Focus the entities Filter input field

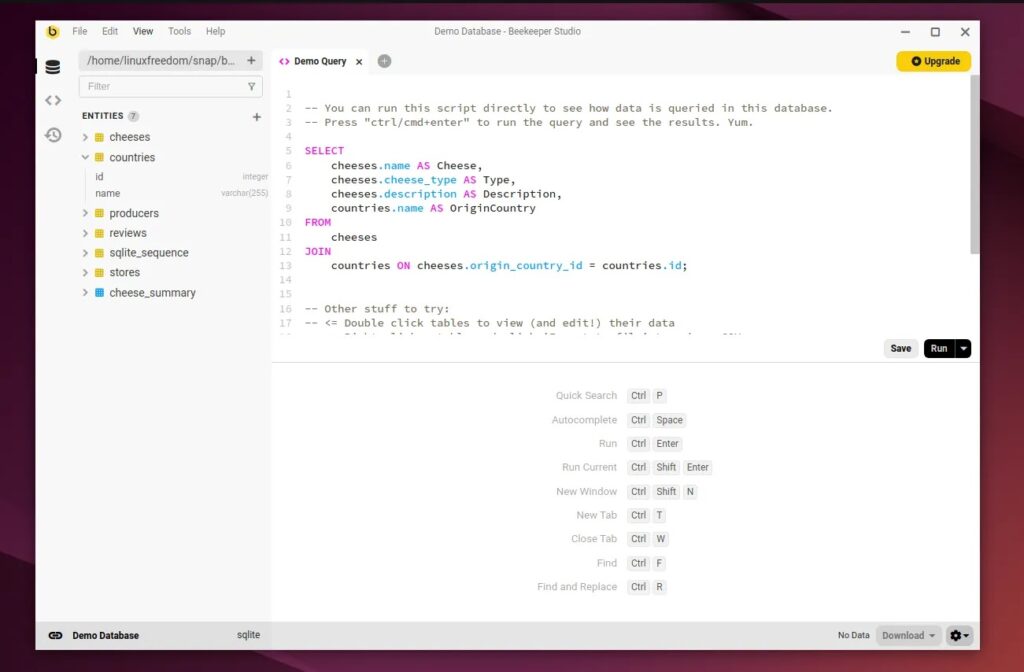click(162, 87)
